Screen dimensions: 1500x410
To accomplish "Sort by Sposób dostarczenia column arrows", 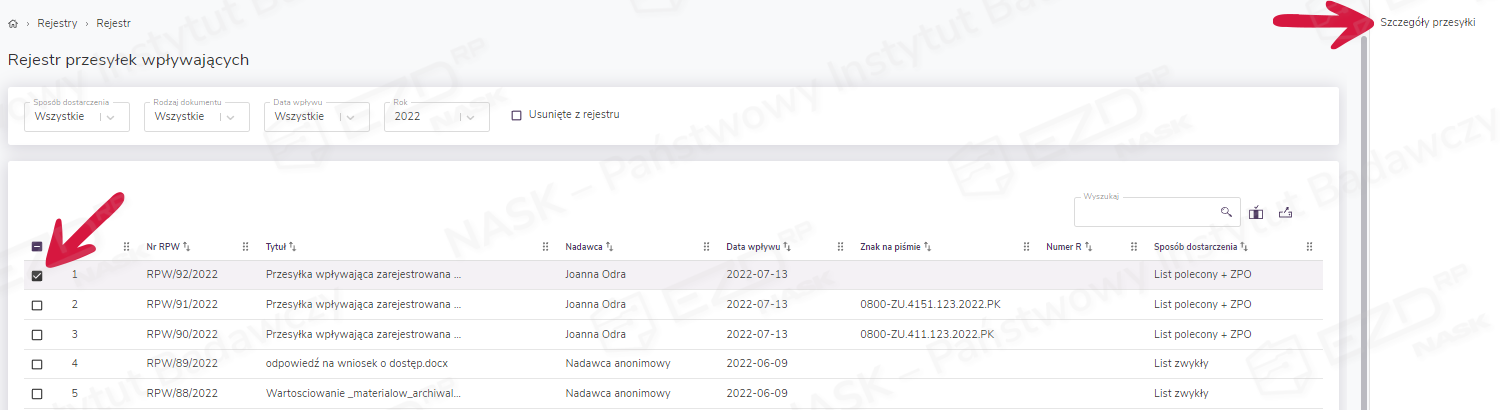I will tap(1244, 246).
